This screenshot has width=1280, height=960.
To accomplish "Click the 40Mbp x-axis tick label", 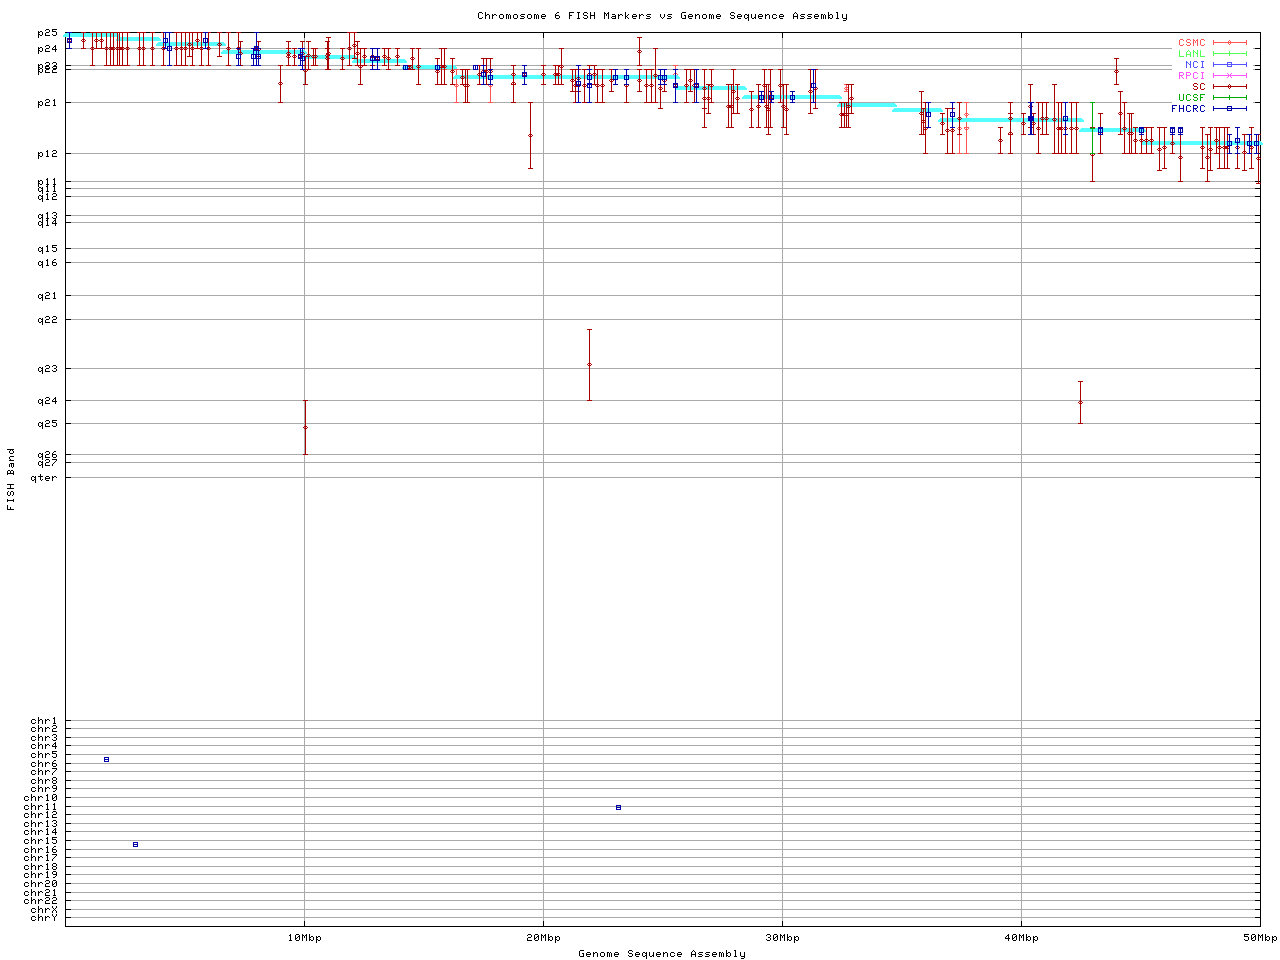I will coord(1021,938).
